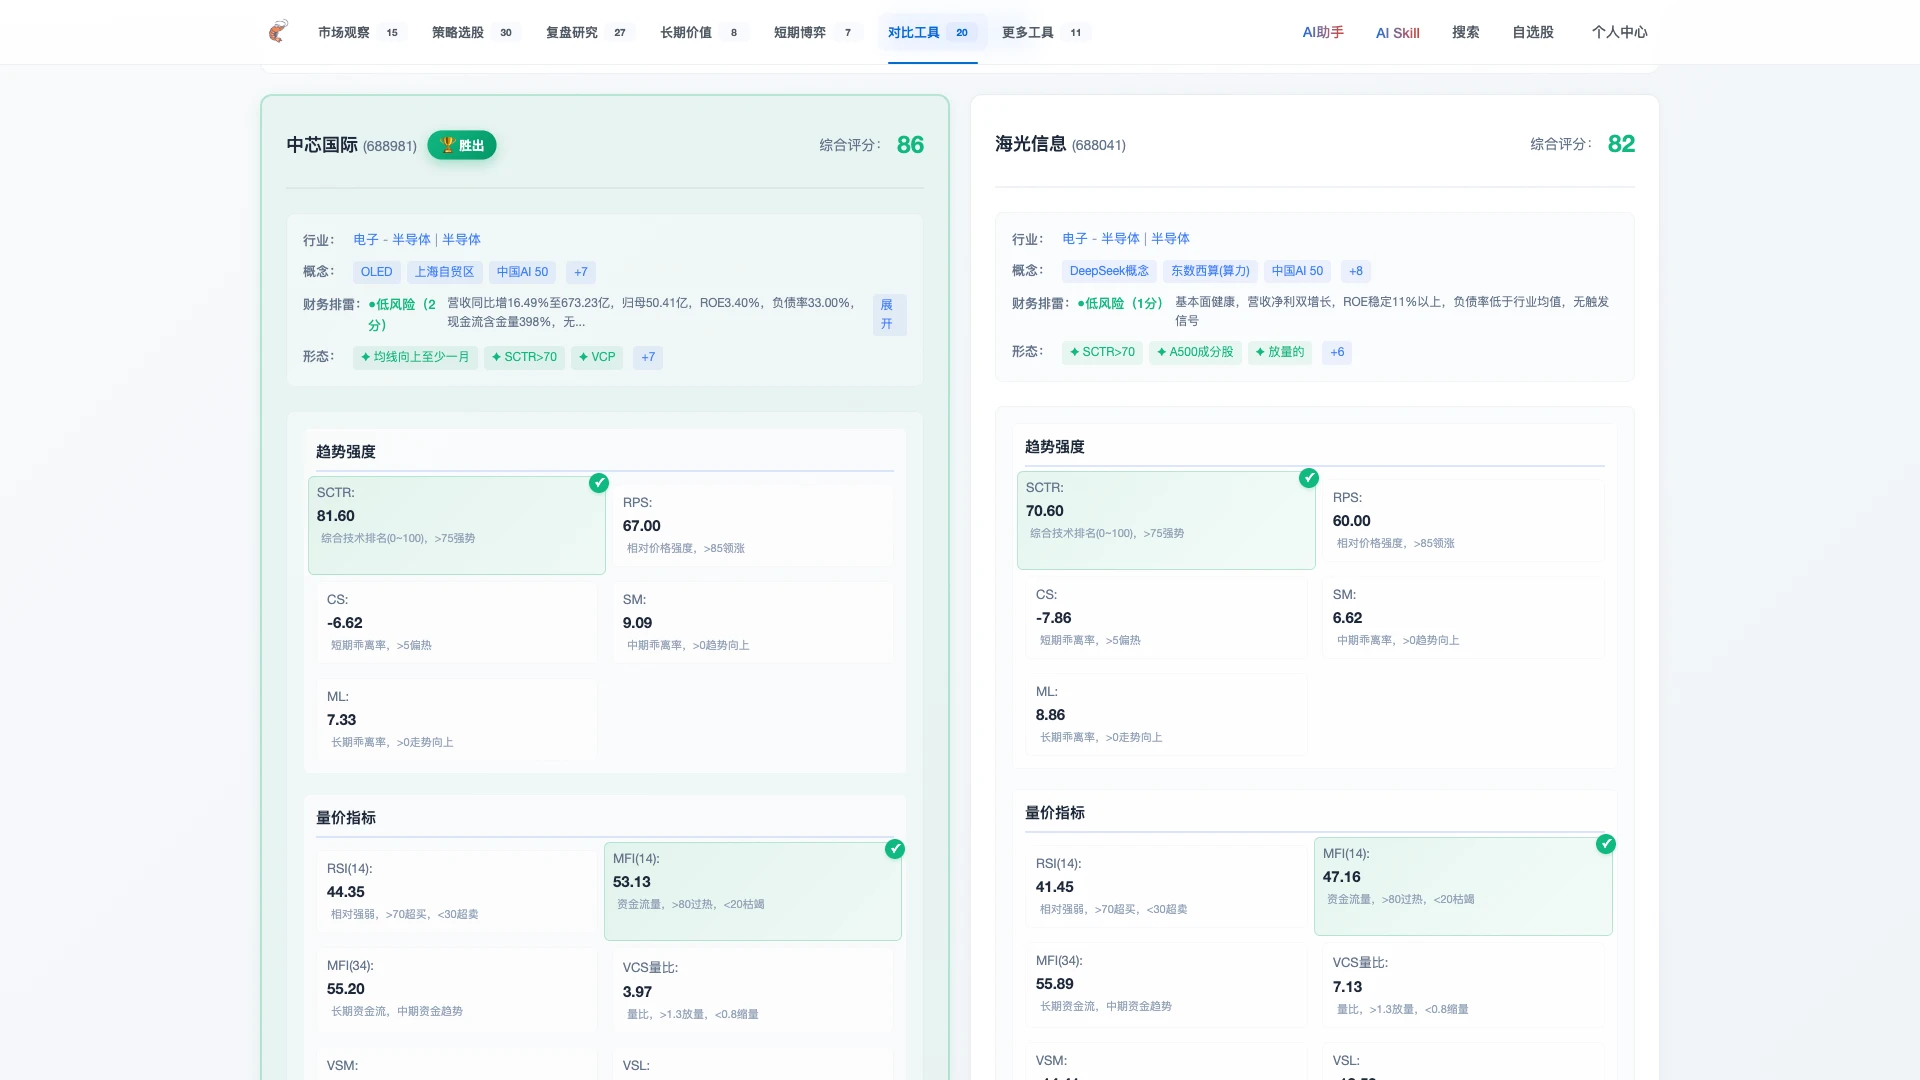
Task: Click the RSI(14) value 41.45
Action: (1055, 887)
